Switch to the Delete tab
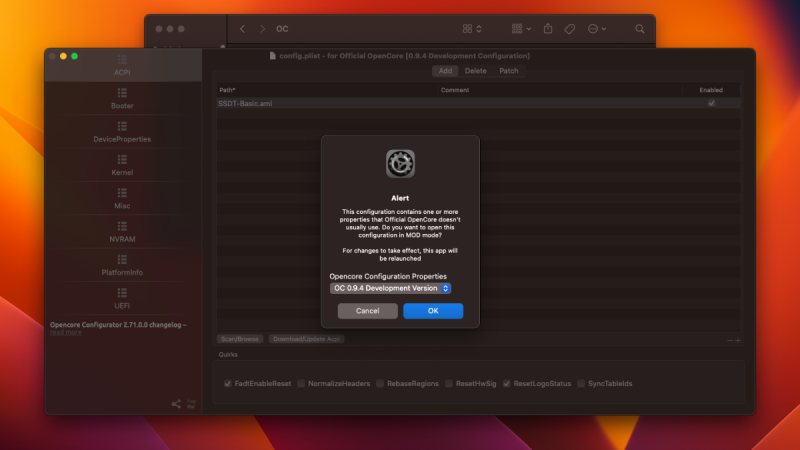The height and width of the screenshot is (450, 800). [476, 71]
